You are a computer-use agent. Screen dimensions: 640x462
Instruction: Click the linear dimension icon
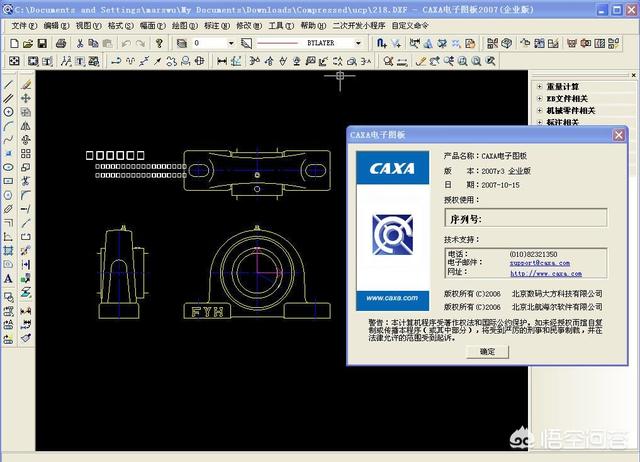click(x=222, y=61)
